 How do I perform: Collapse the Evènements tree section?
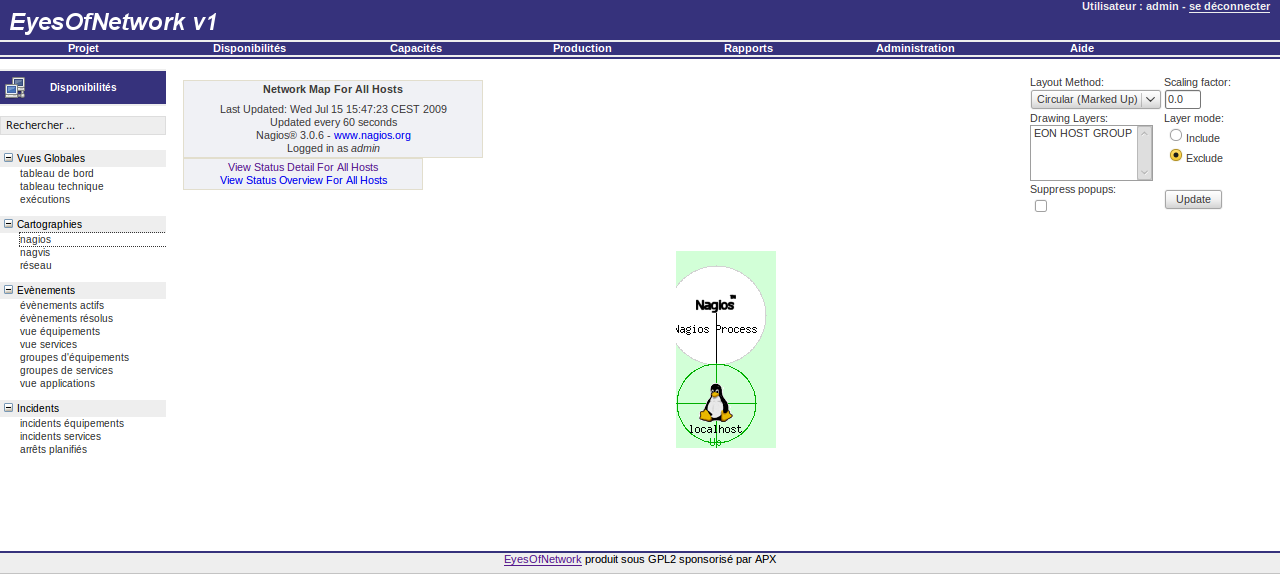pos(9,290)
